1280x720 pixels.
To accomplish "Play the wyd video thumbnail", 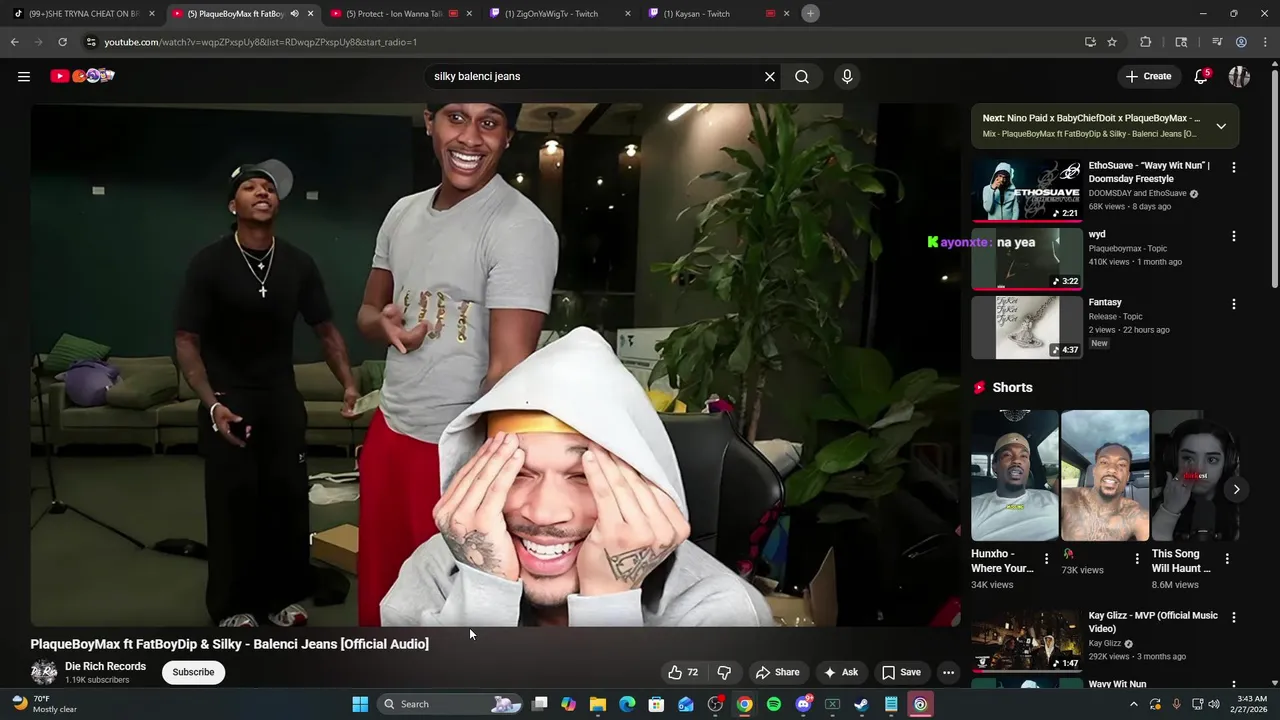I will (x=1027, y=258).
